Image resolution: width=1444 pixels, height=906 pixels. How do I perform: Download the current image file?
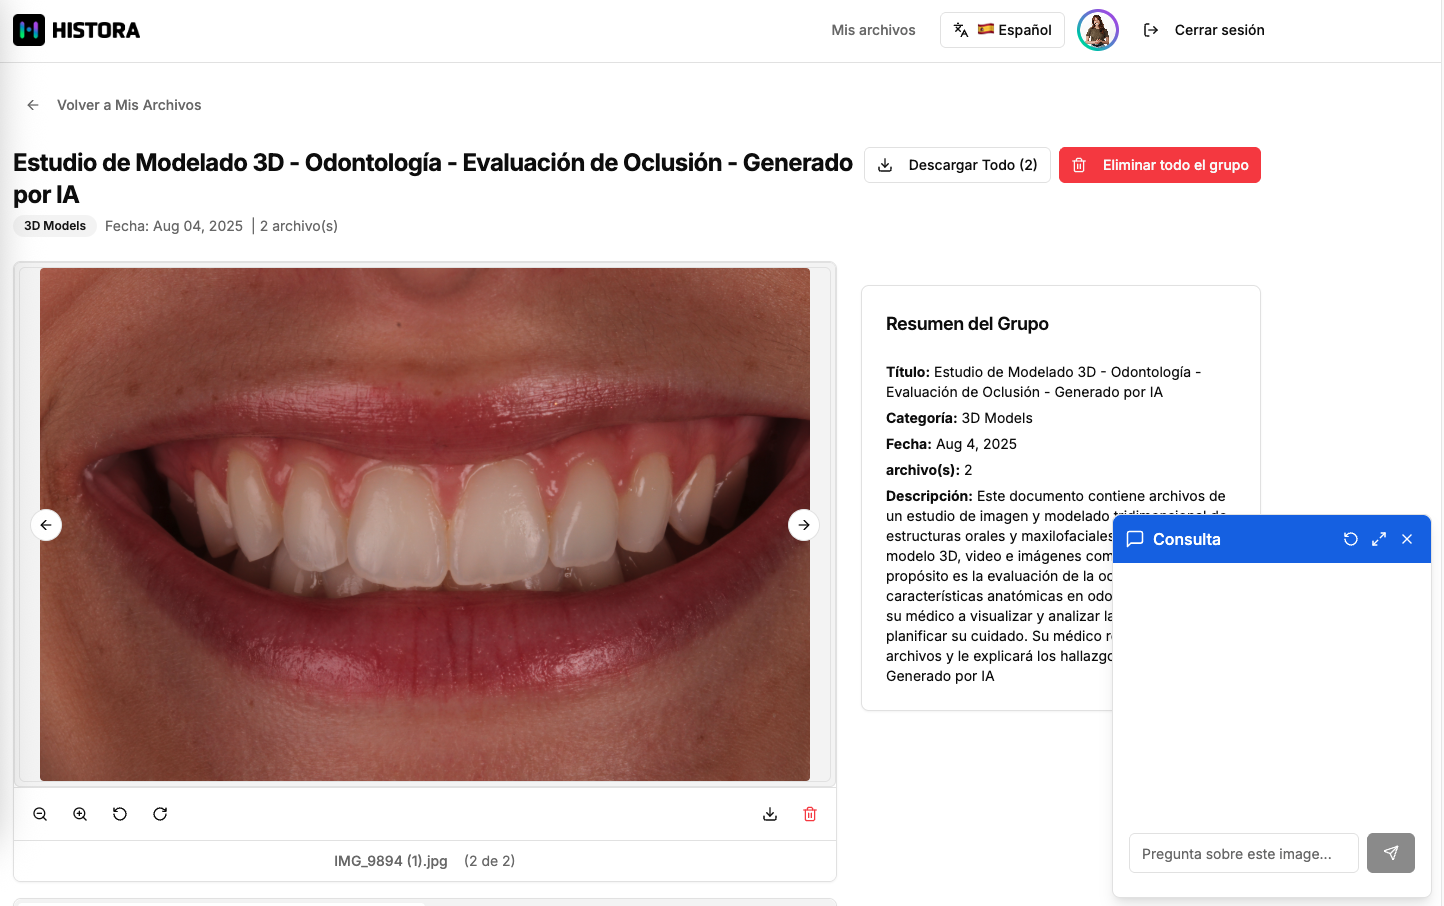tap(770, 814)
